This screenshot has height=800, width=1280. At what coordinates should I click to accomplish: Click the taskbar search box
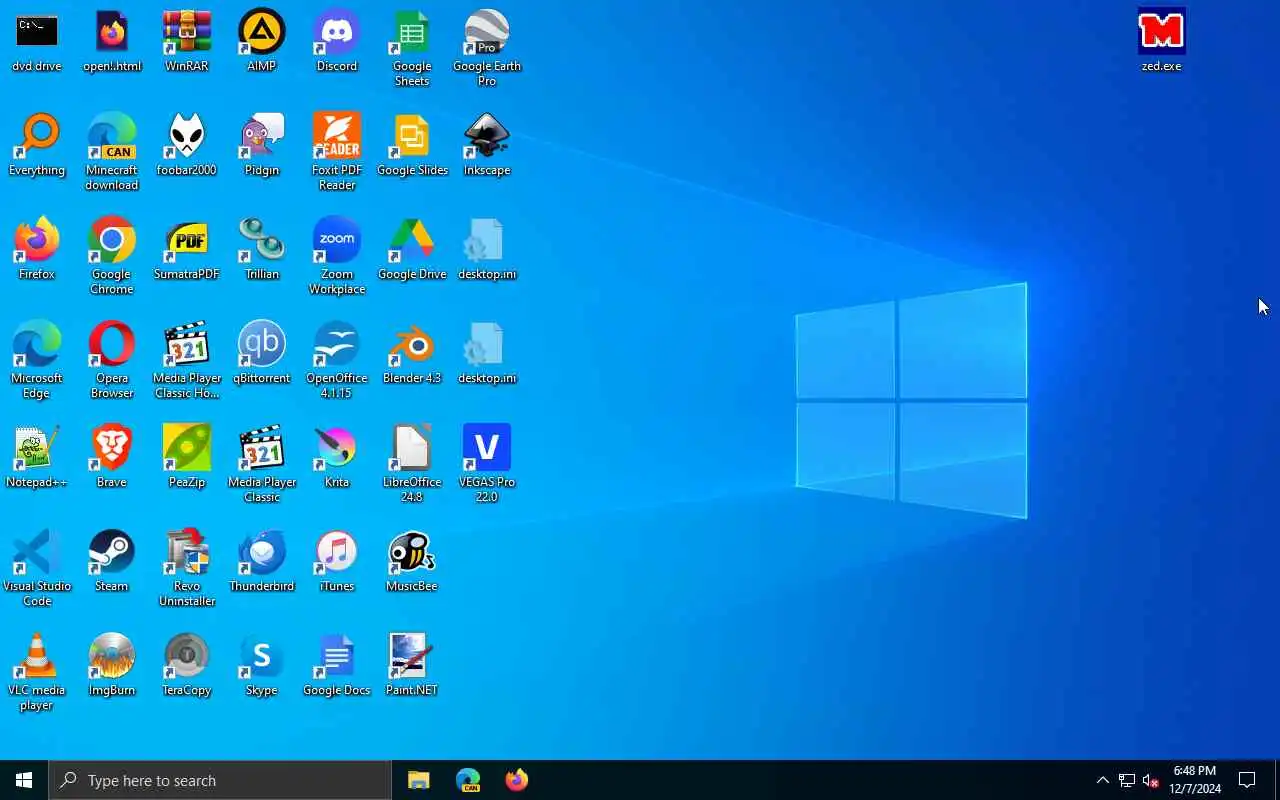coord(220,780)
